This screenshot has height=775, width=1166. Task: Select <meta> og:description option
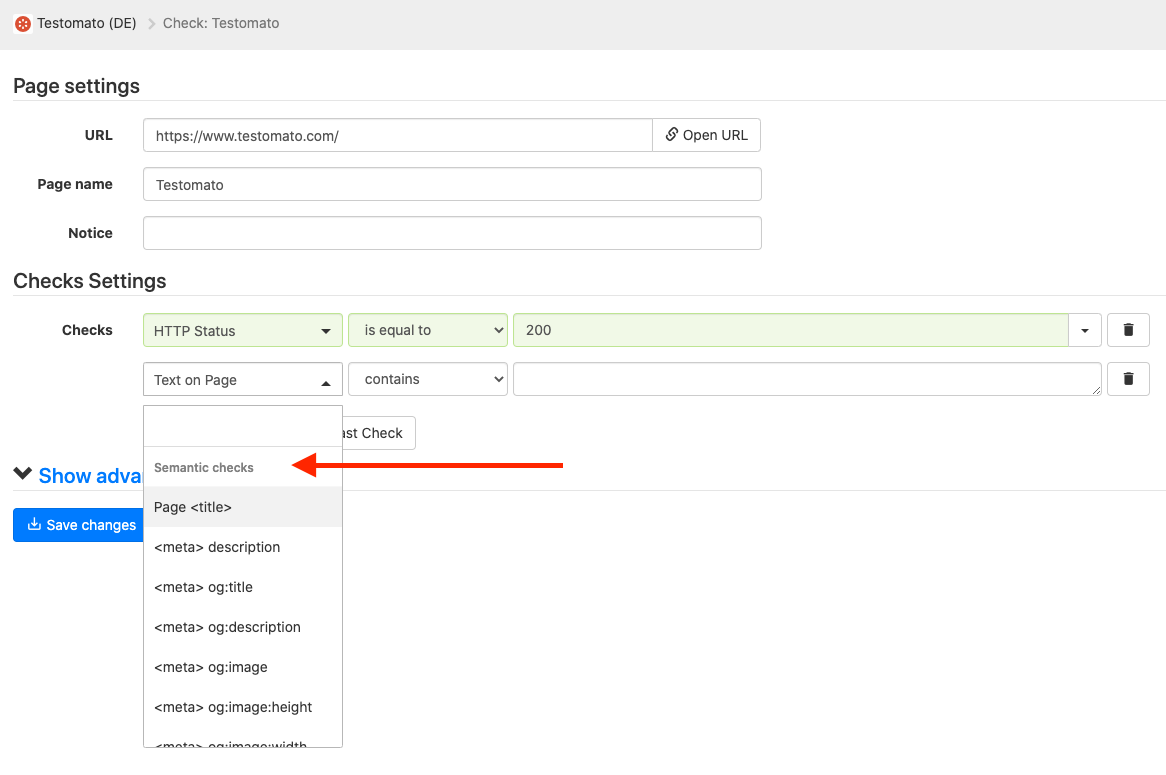pyautogui.click(x=242, y=628)
